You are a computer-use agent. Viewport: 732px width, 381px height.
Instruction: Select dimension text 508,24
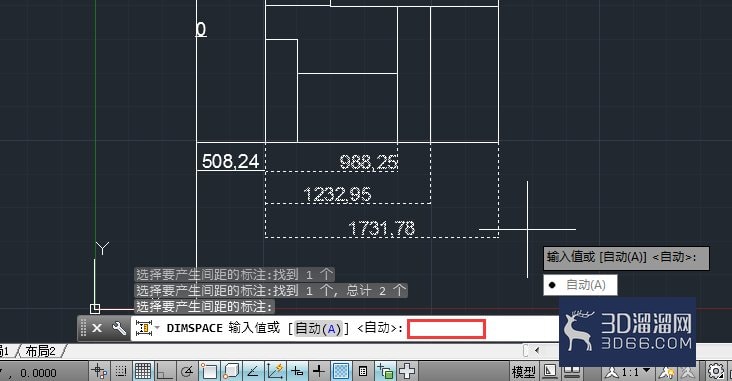pos(230,161)
